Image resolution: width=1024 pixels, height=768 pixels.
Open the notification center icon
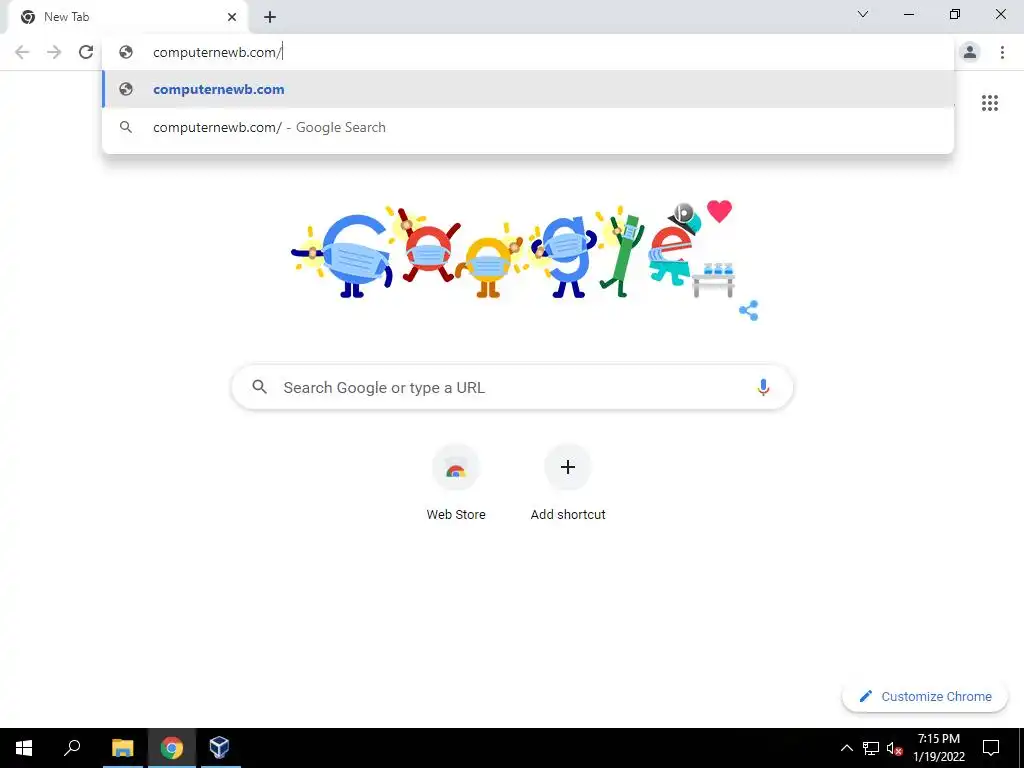[991, 748]
